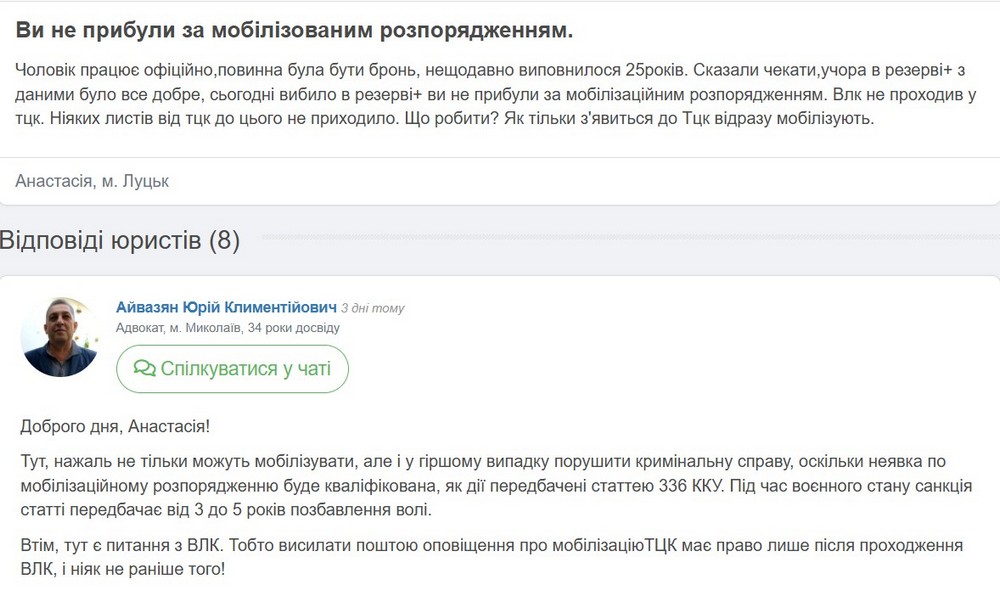The height and width of the screenshot is (608, 1000).
Task: Click the answer count (8) in heading
Action: click(x=224, y=241)
